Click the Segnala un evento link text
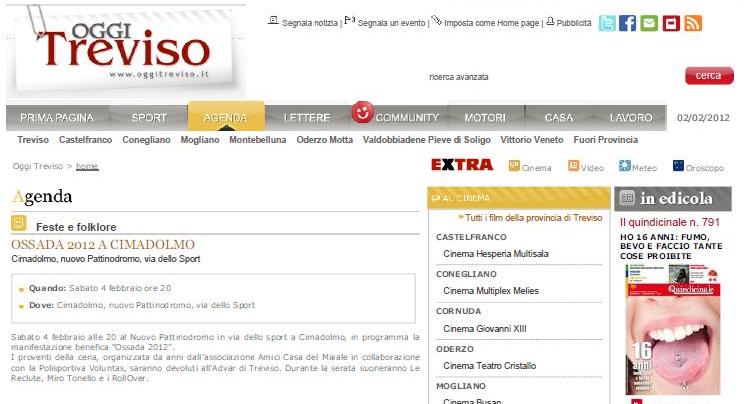Screen dimensions: 748x404 392,23
